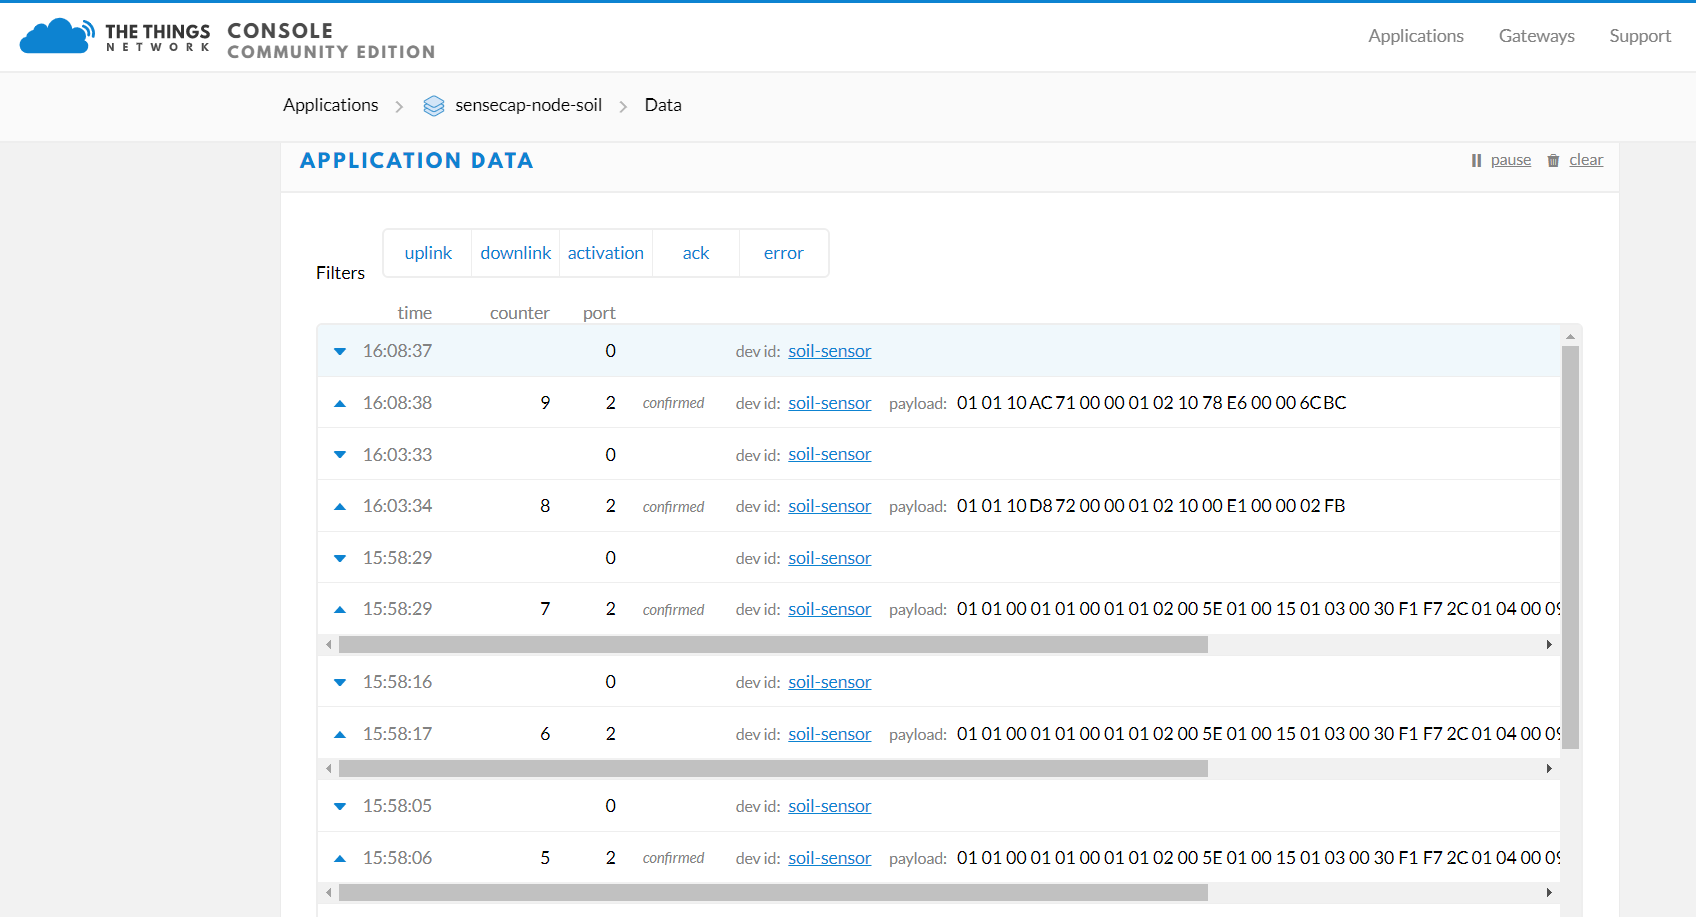Expand the 16:03:34 uplink entry
The height and width of the screenshot is (917, 1696).
tap(340, 506)
